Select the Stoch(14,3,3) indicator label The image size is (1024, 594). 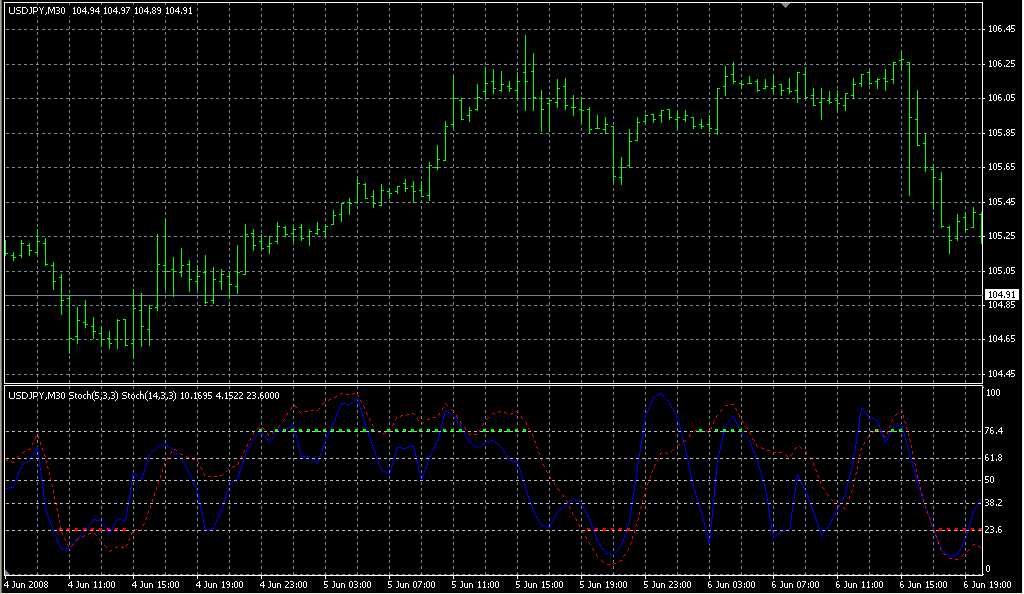150,396
